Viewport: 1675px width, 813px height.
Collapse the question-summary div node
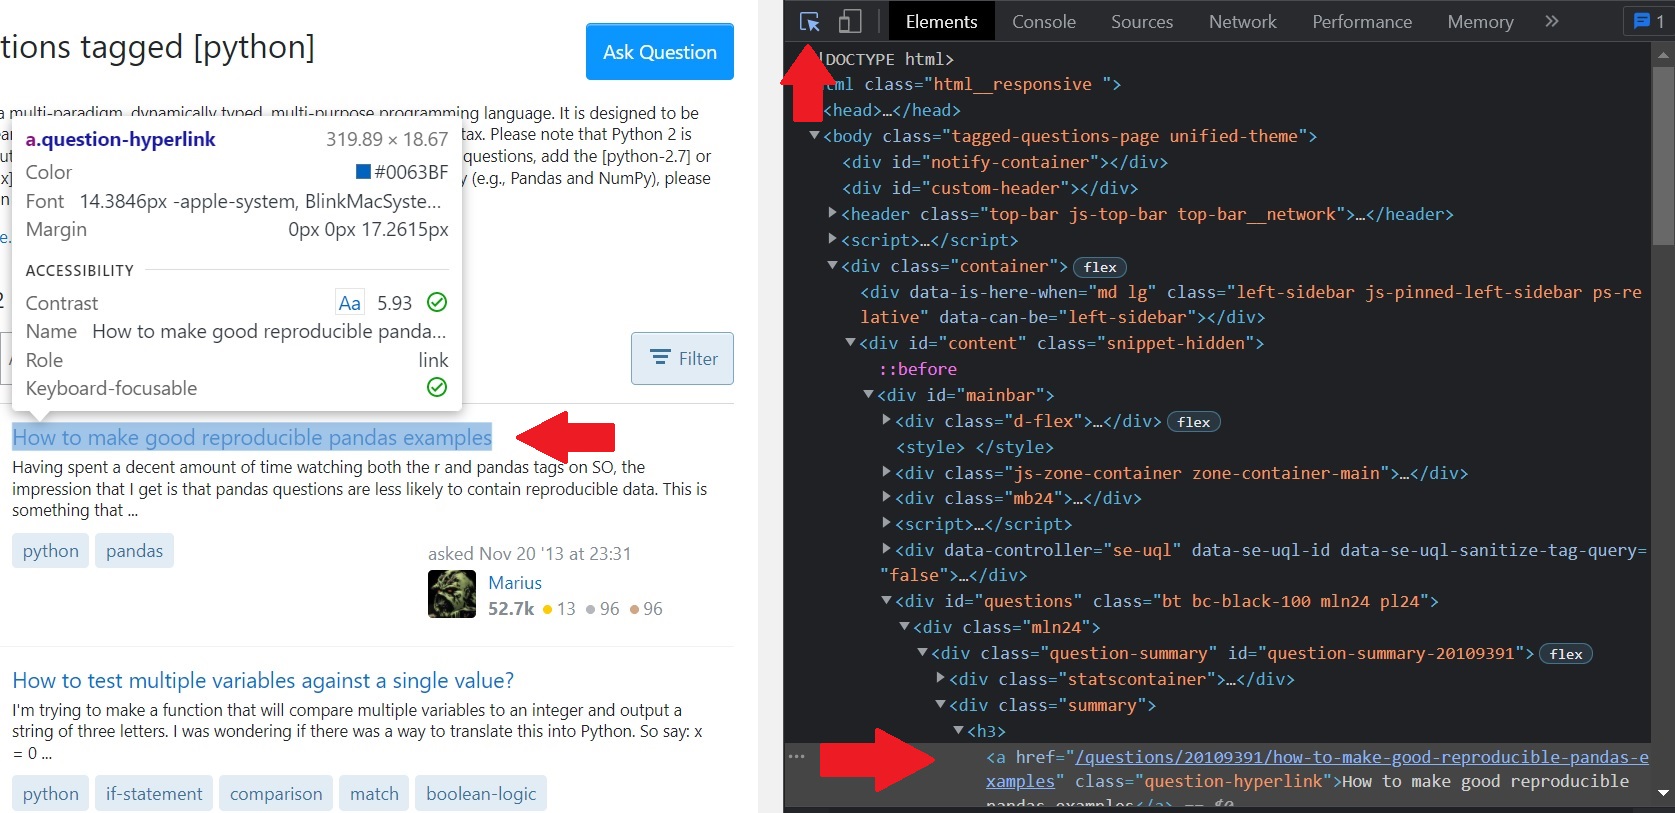(x=922, y=652)
